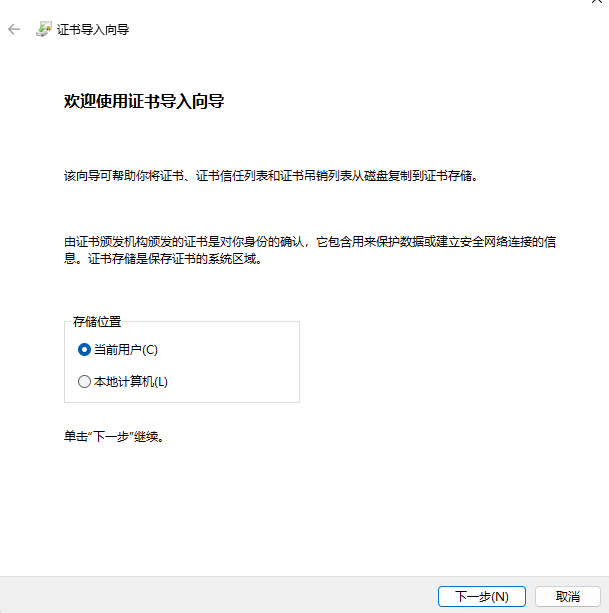The width and height of the screenshot is (609, 613).
Task: Click the 取消 button
Action: coord(568,597)
